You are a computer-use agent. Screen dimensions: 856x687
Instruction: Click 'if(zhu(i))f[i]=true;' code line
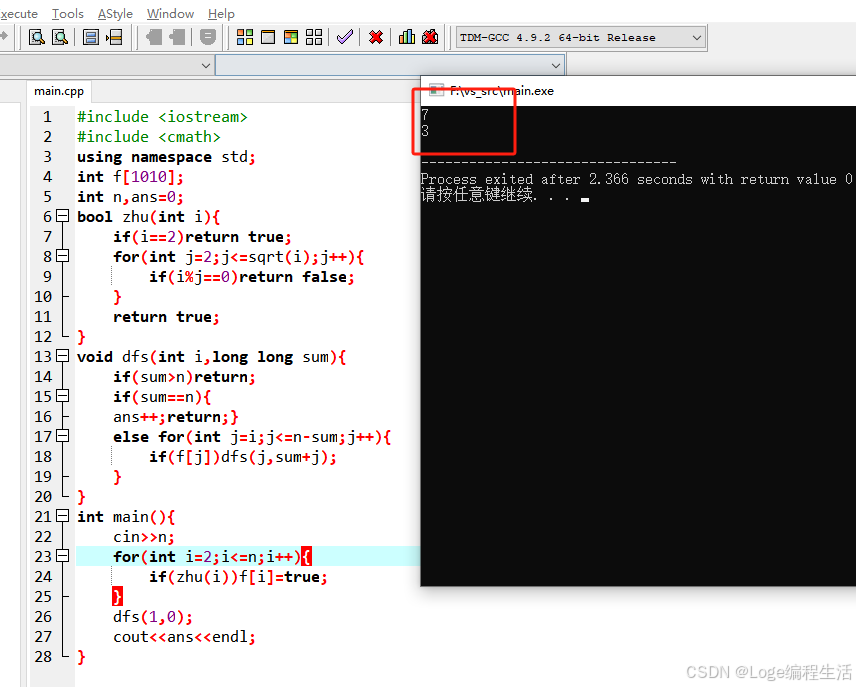(238, 577)
